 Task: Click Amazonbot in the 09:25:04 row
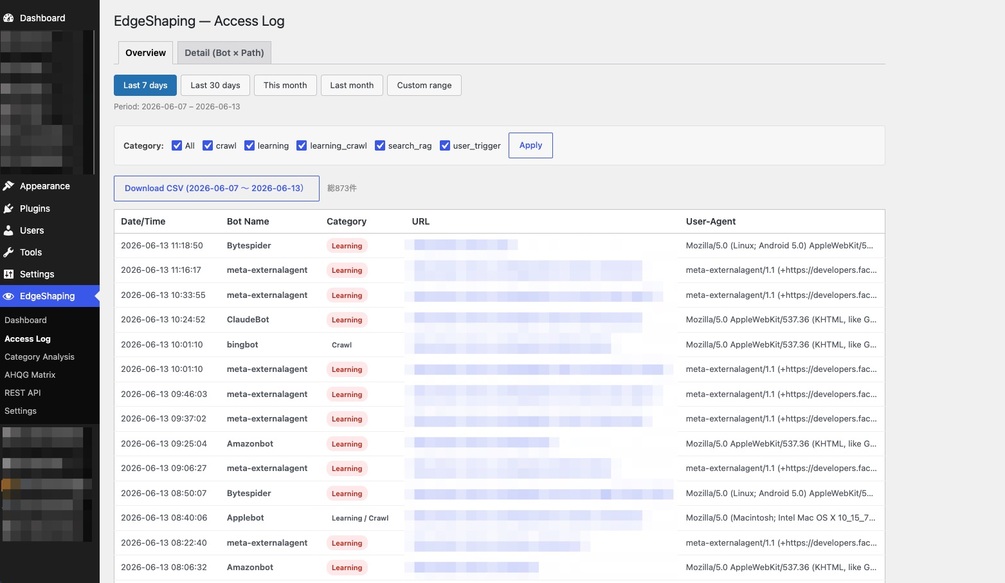[x=250, y=443]
